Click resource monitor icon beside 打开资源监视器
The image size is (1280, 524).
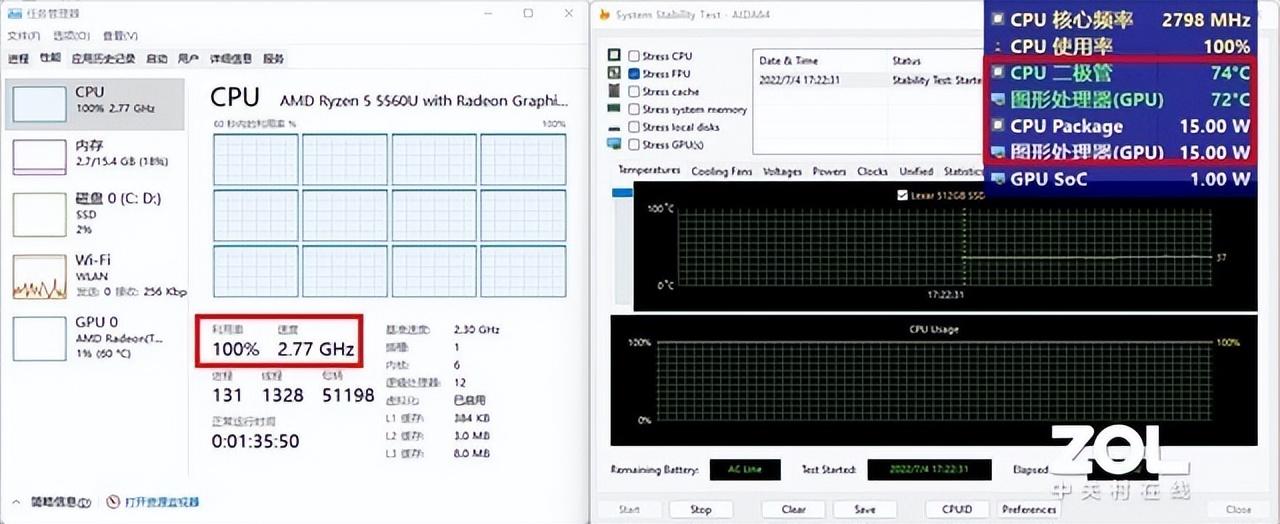click(x=113, y=502)
